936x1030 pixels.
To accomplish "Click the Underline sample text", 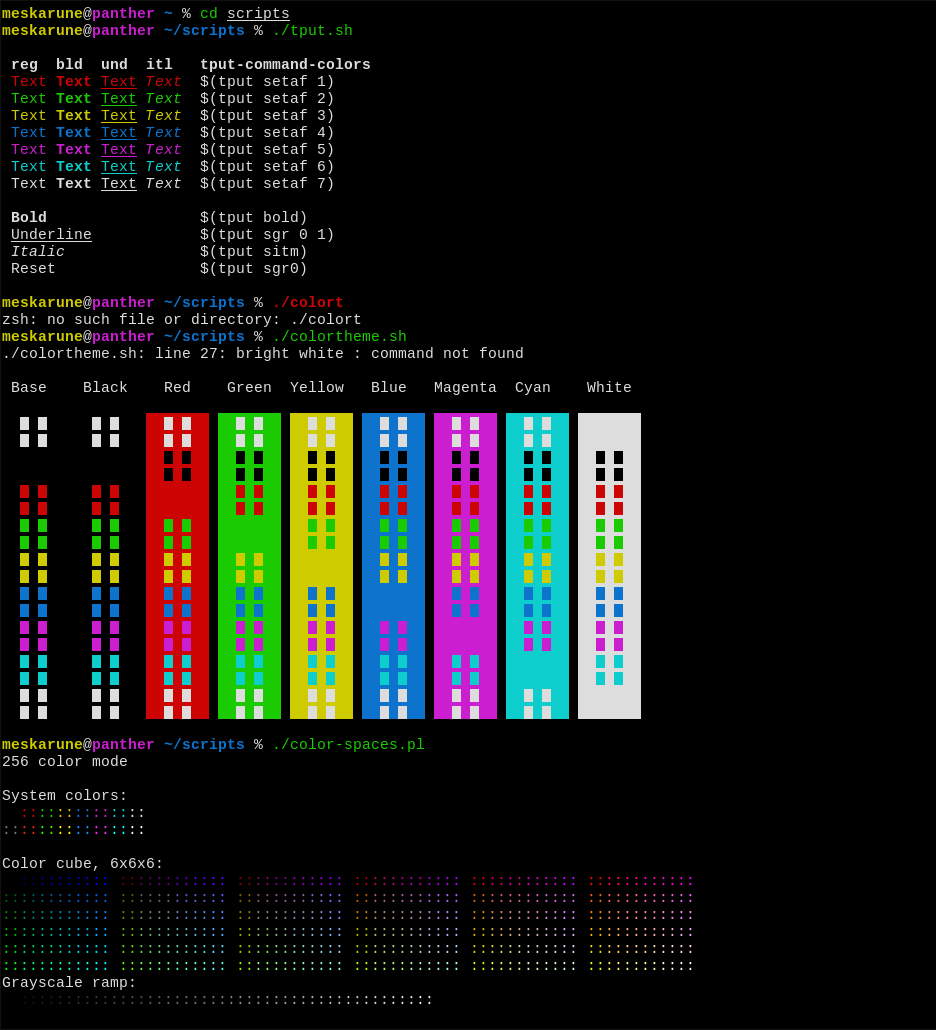I will tap(51, 234).
